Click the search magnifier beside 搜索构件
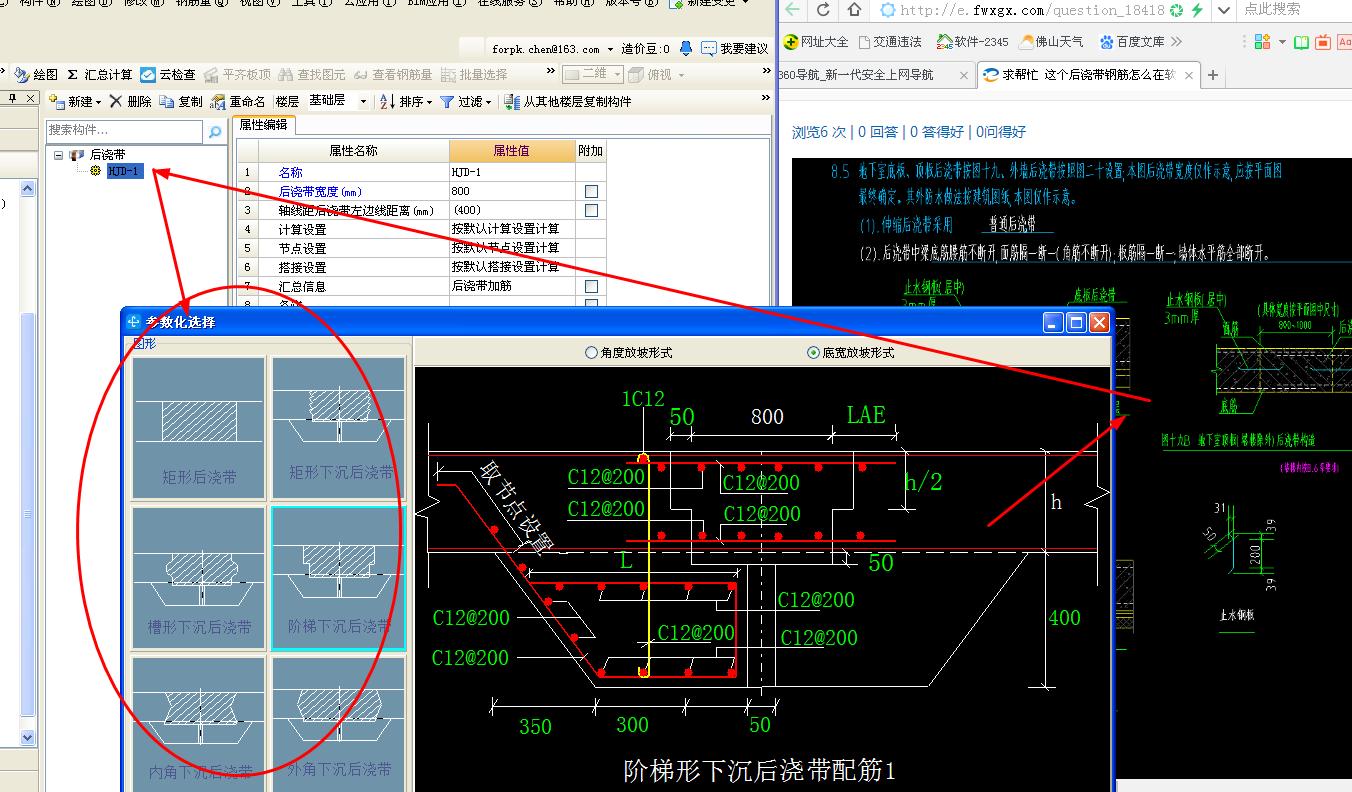The image size is (1352, 792). pos(214,131)
